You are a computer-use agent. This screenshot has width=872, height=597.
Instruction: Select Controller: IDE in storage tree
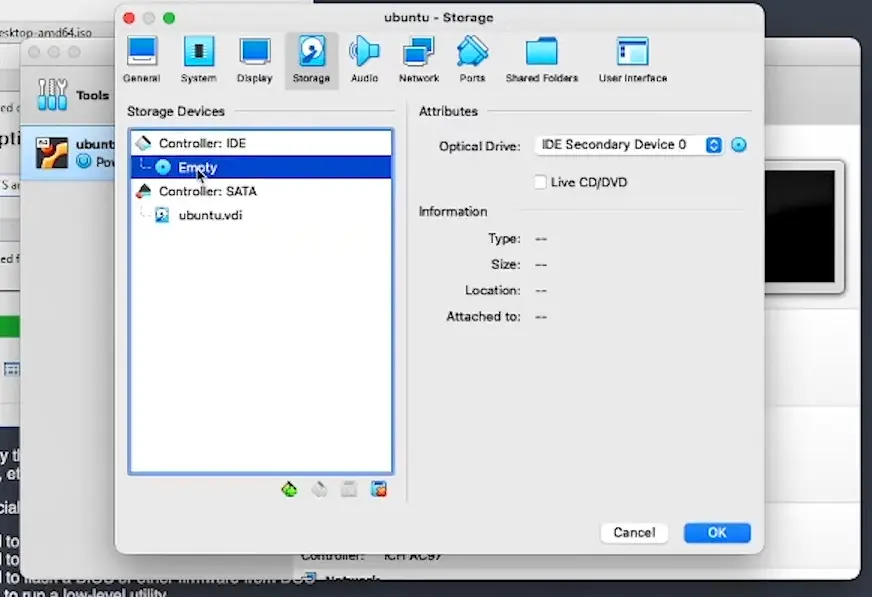pyautogui.click(x=261, y=143)
